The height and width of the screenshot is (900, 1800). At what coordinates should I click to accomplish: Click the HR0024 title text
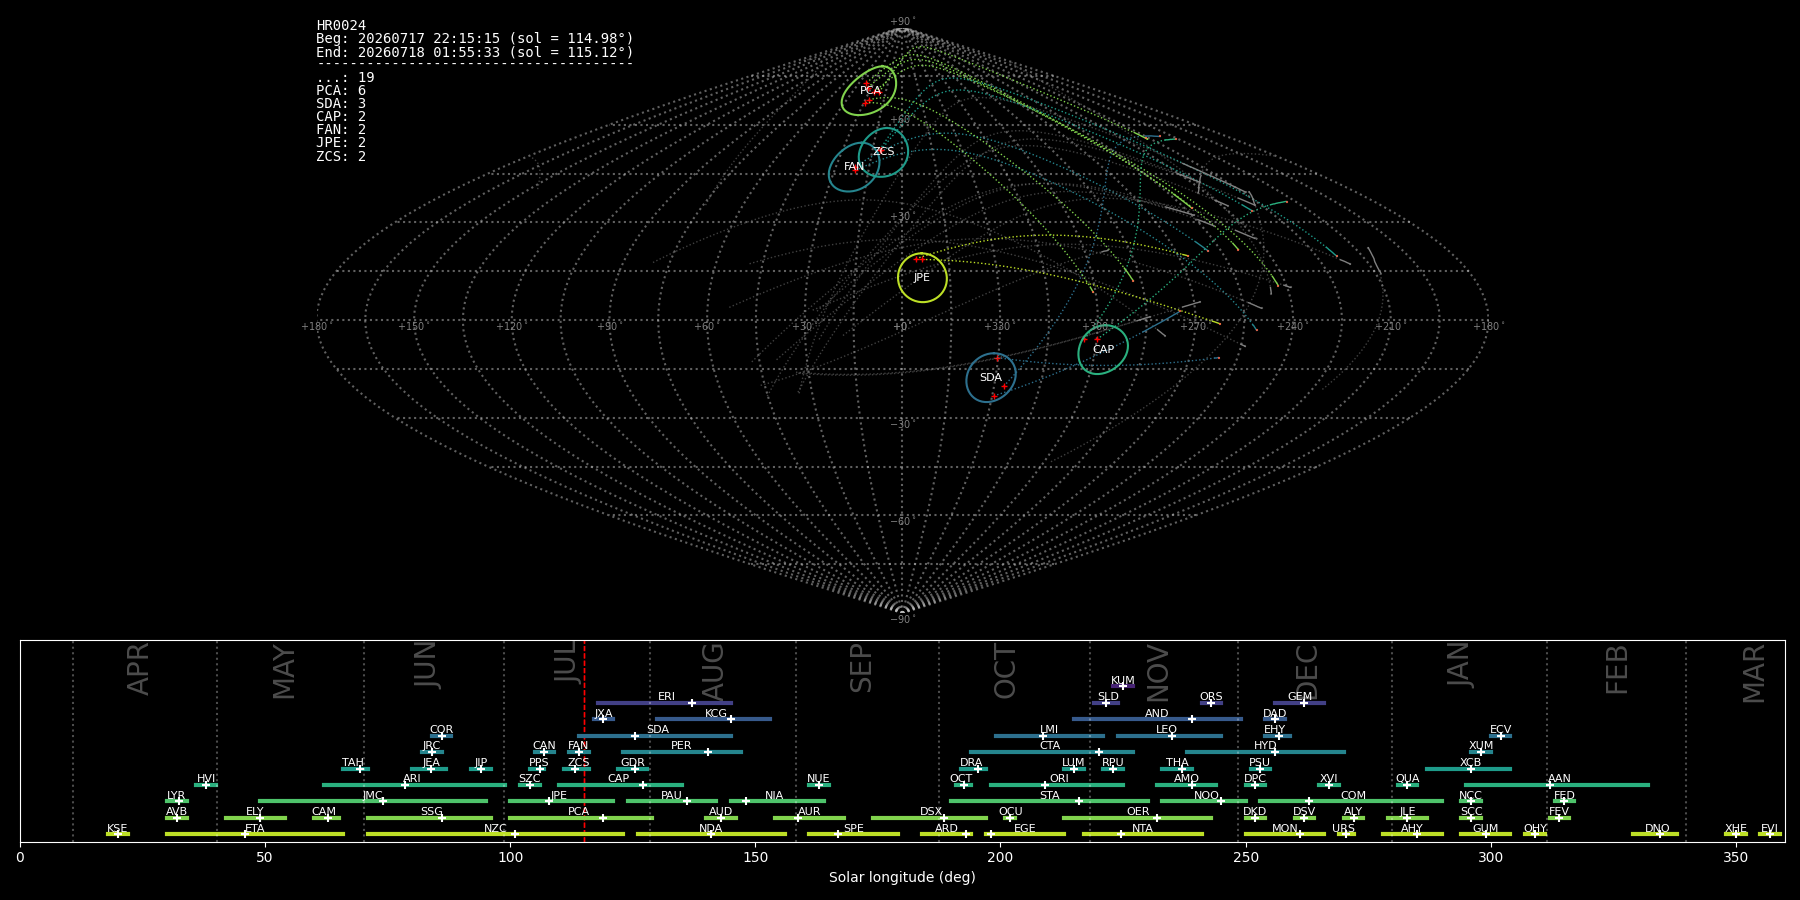[x=341, y=25]
